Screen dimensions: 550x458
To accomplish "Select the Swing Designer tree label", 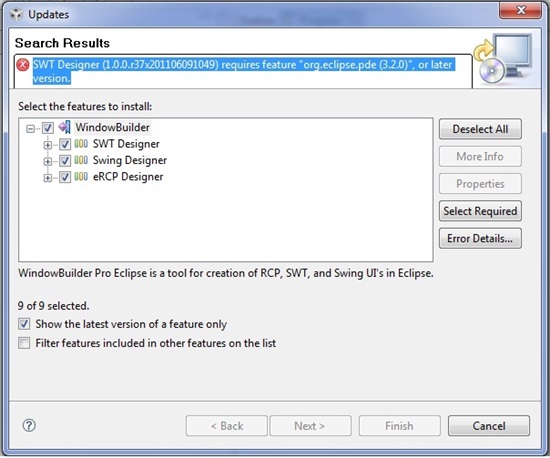I will pyautogui.click(x=130, y=161).
